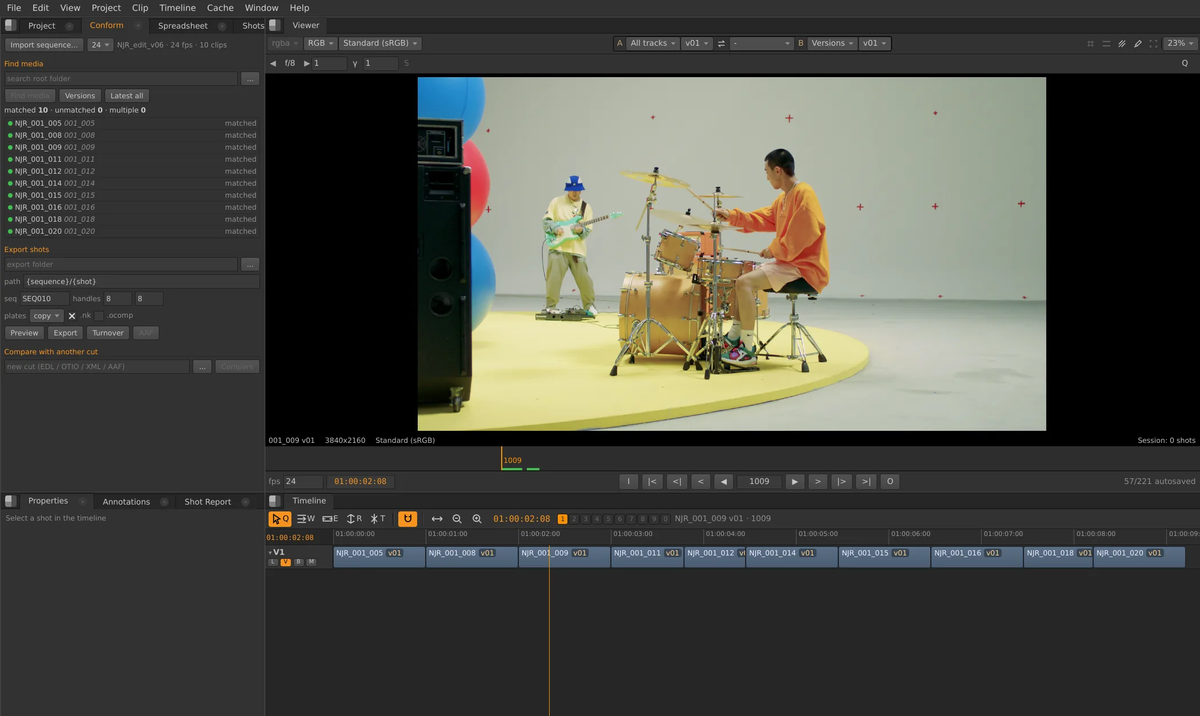Pick the roll tool labeled R
This screenshot has width=1200, height=716.
(x=354, y=519)
